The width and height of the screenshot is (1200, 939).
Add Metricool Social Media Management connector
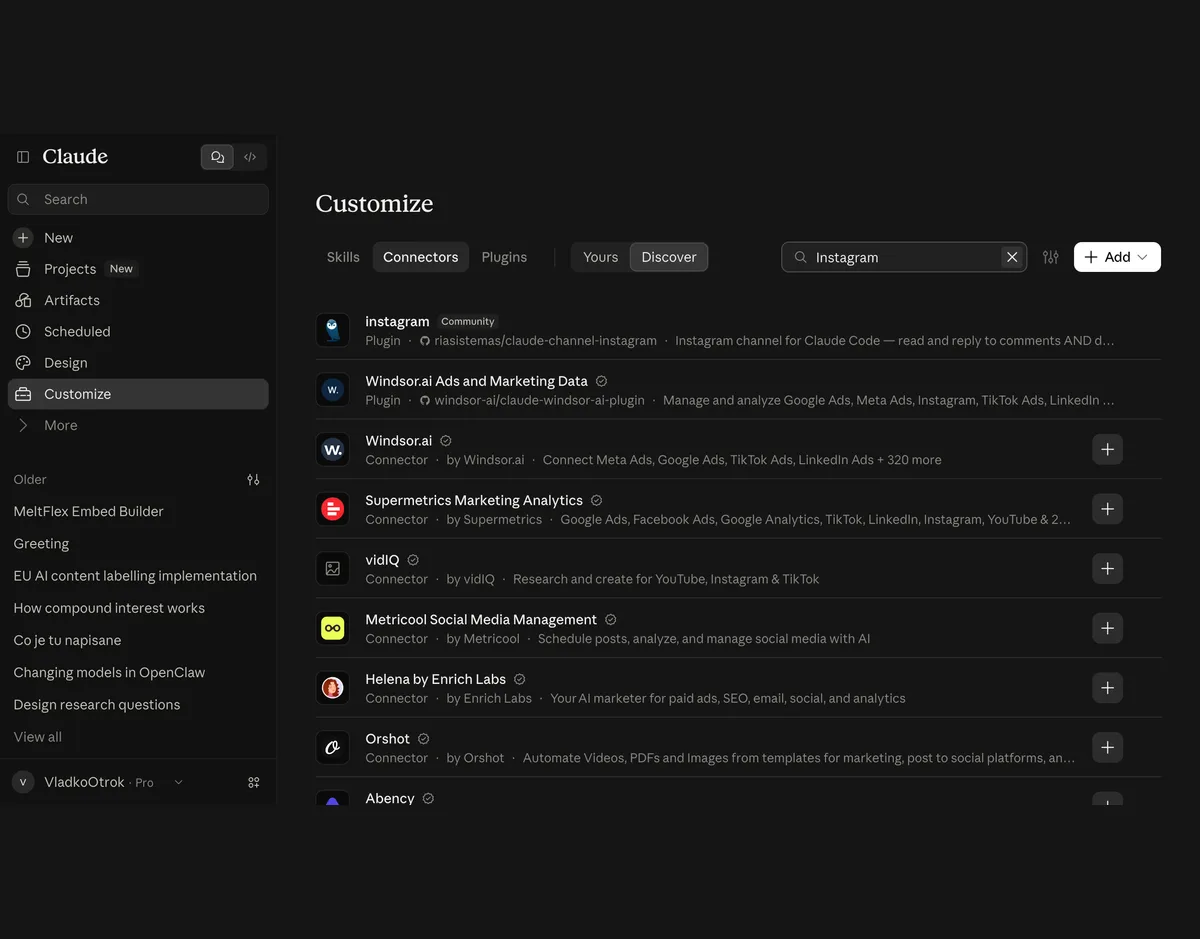pos(1107,628)
